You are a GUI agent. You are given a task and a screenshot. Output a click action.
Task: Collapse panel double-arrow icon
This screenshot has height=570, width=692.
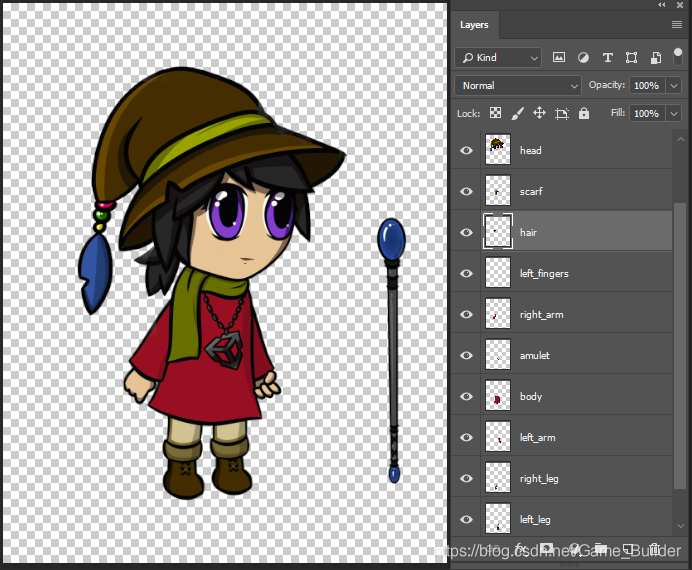point(662,5)
